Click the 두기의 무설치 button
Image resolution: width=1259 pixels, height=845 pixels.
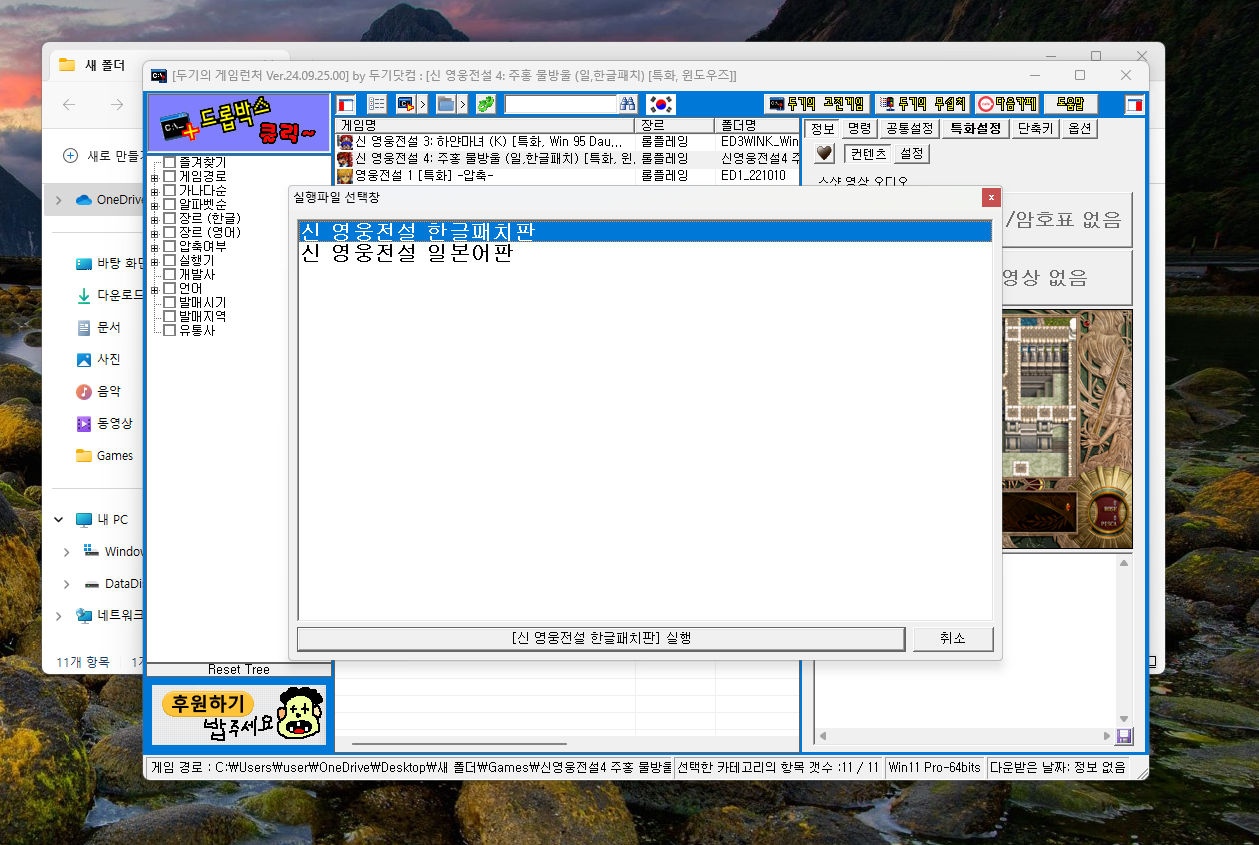coord(921,104)
